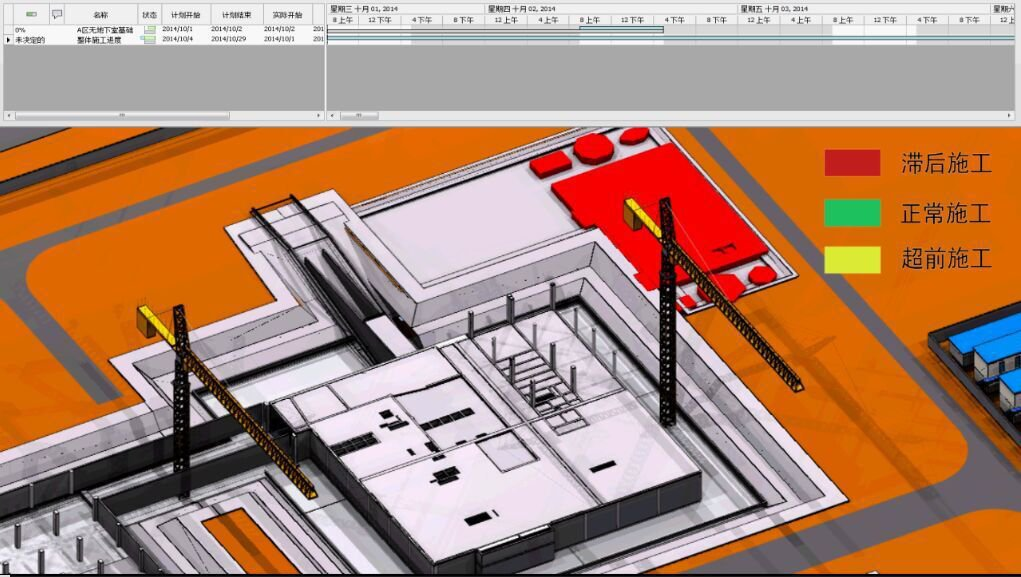This screenshot has width=1021, height=577.
Task: Click the task table horizontal scrollbar thumb
Action: coord(122,115)
